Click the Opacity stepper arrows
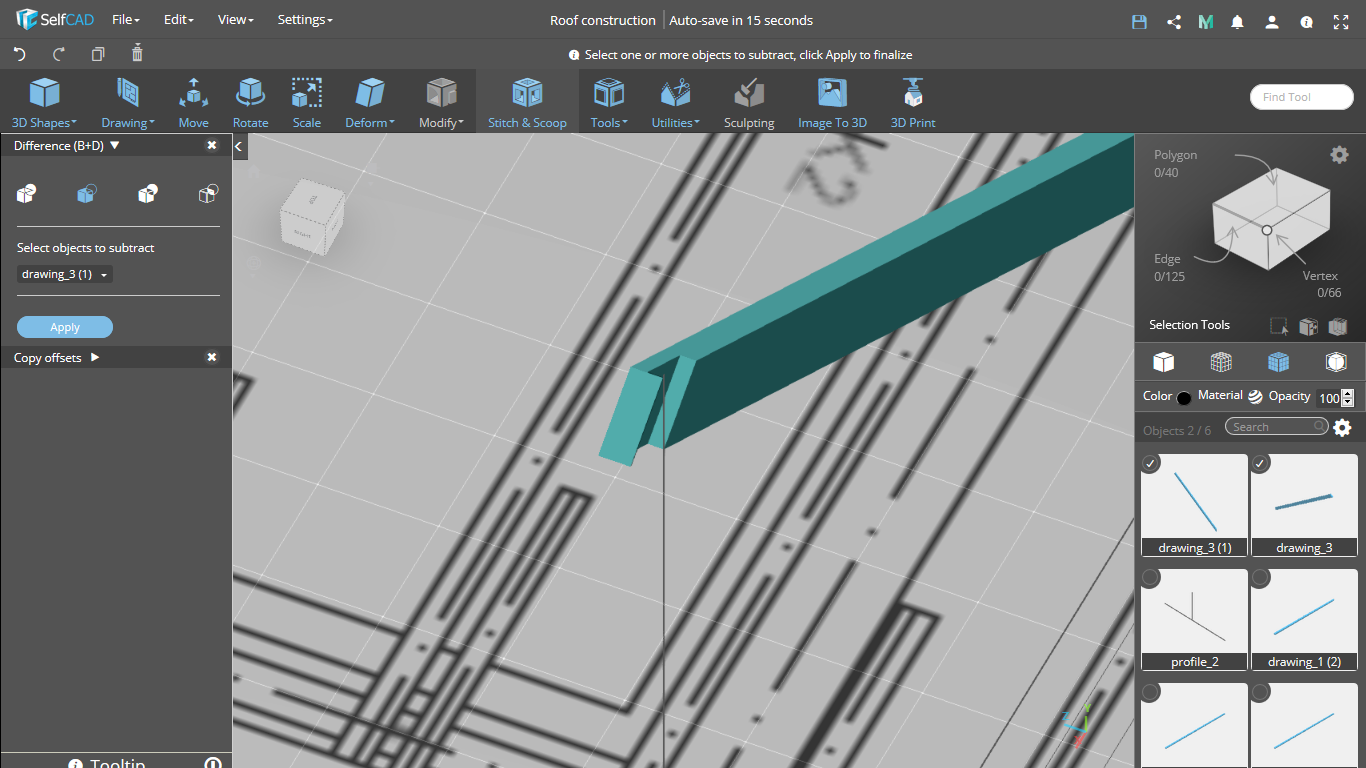The image size is (1366, 768). tap(1347, 398)
